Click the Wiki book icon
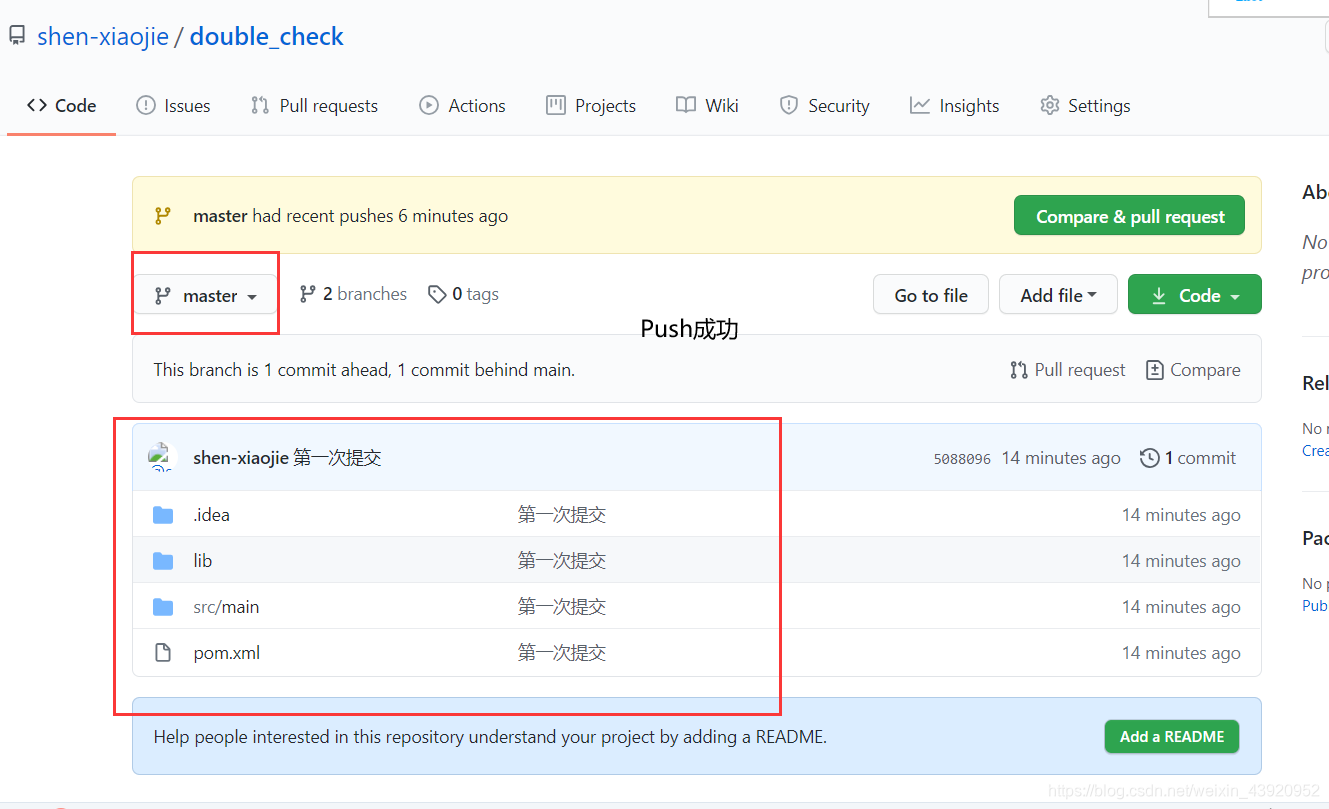This screenshot has width=1329, height=809. [686, 105]
